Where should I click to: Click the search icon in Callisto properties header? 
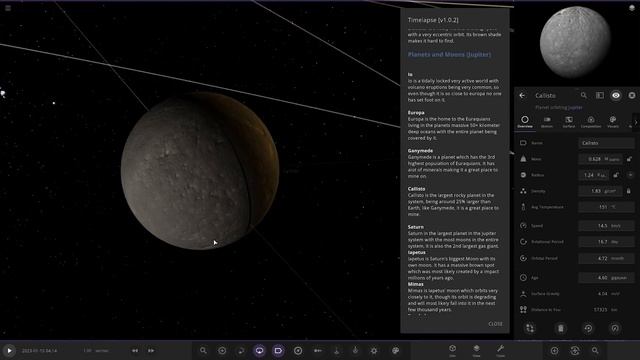point(584,95)
